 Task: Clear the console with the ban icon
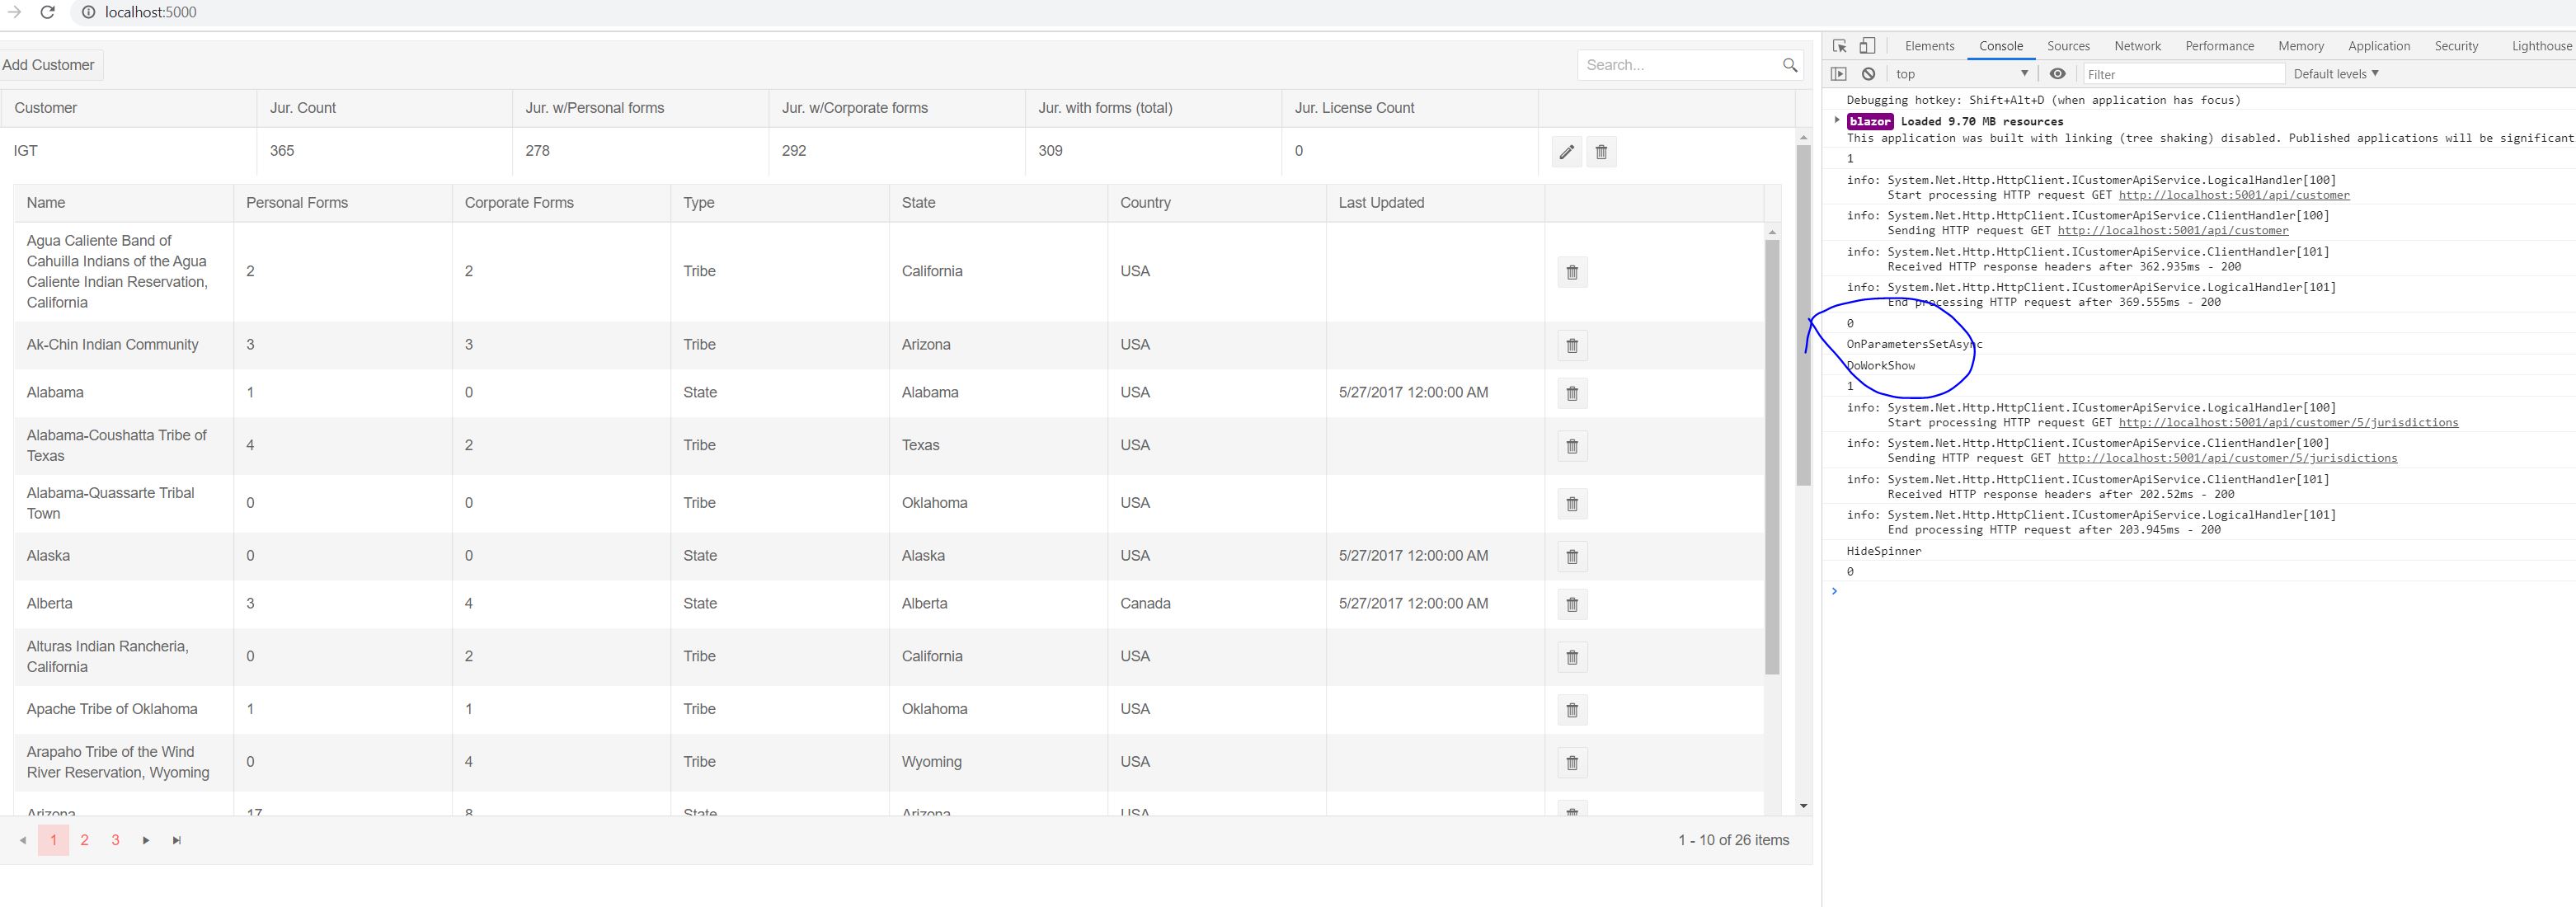tap(1868, 74)
